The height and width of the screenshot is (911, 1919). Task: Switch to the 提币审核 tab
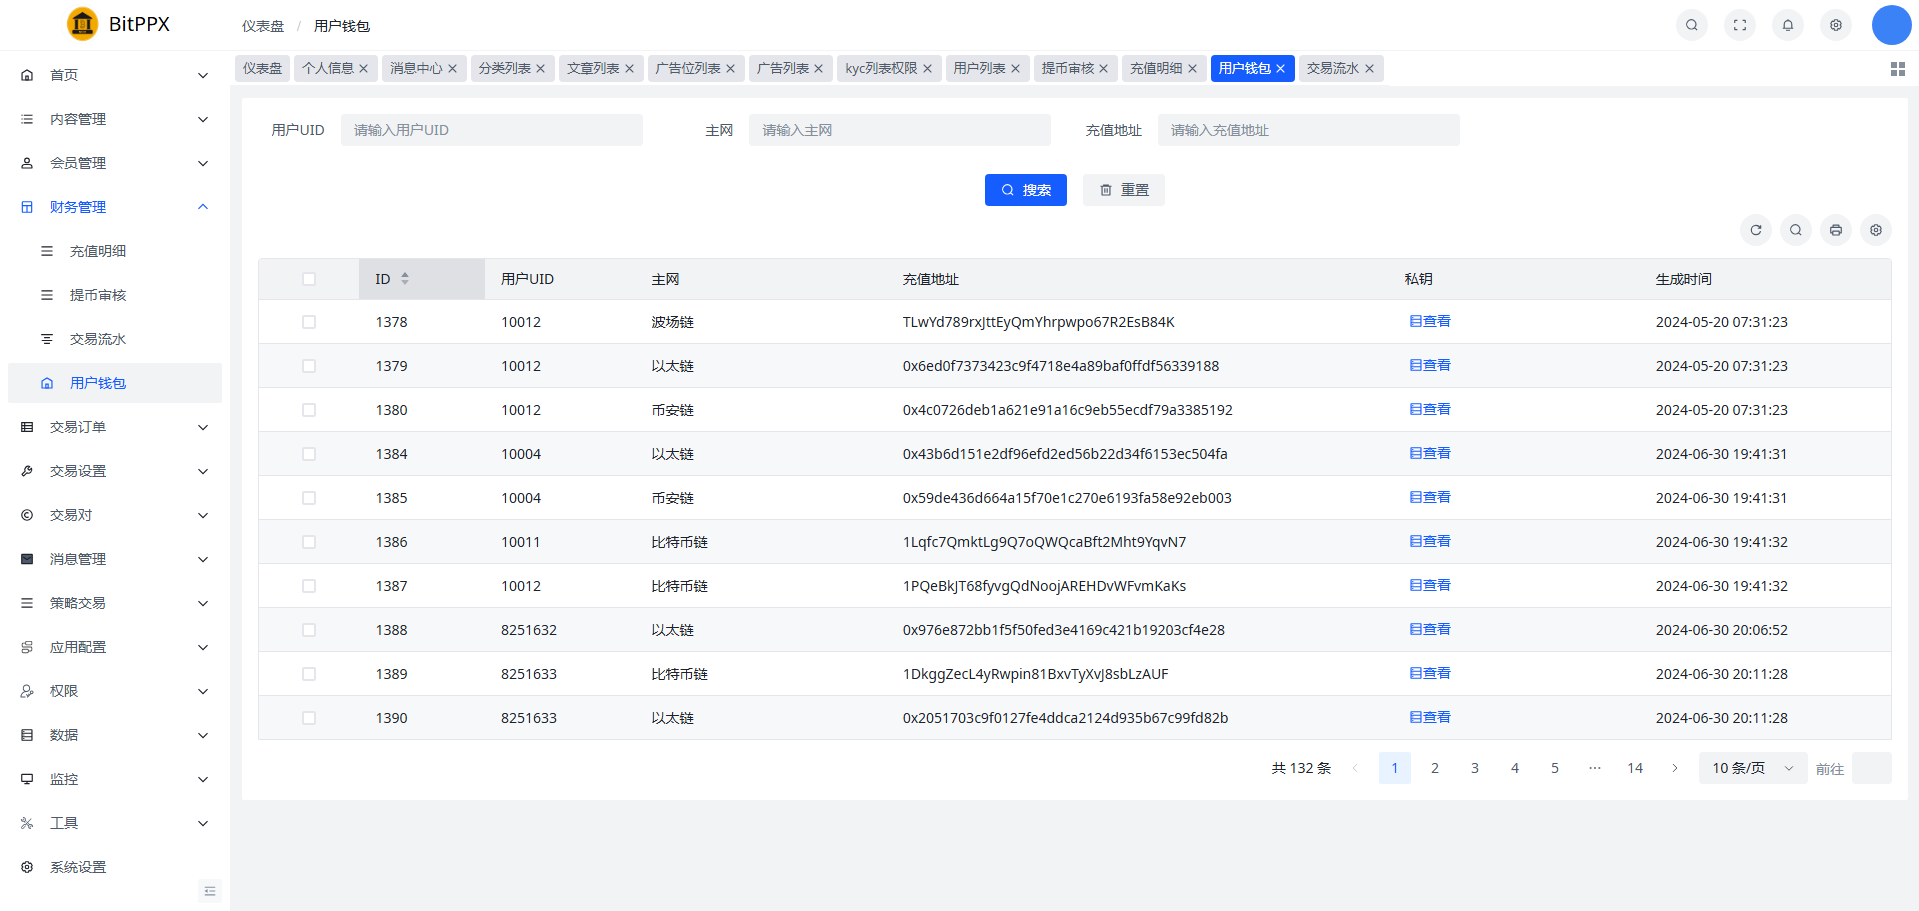point(1067,68)
